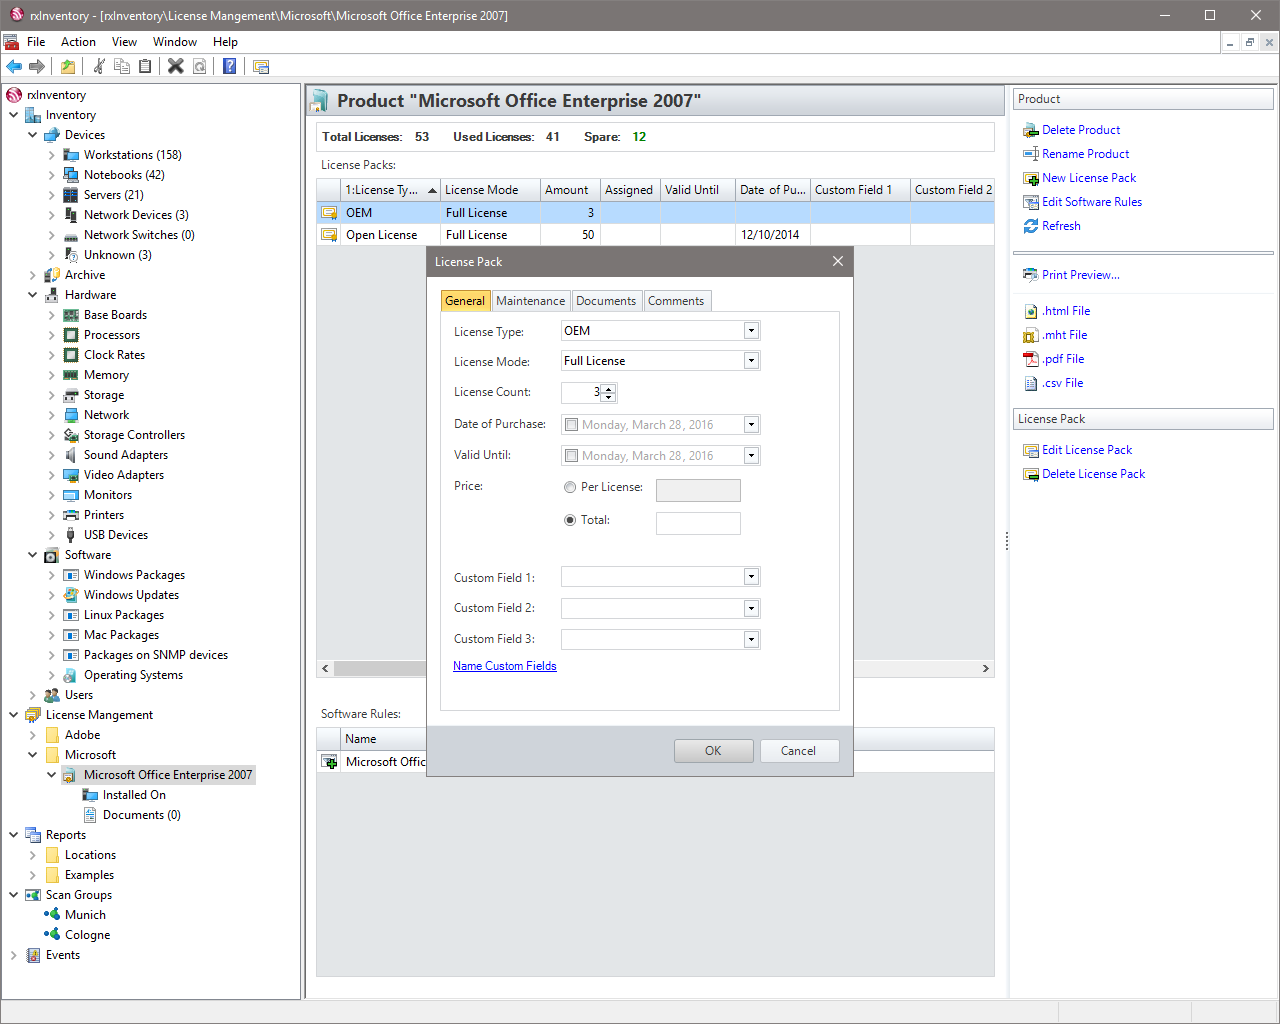Click the New License Pack link
The height and width of the screenshot is (1024, 1280).
pyautogui.click(x=1089, y=178)
